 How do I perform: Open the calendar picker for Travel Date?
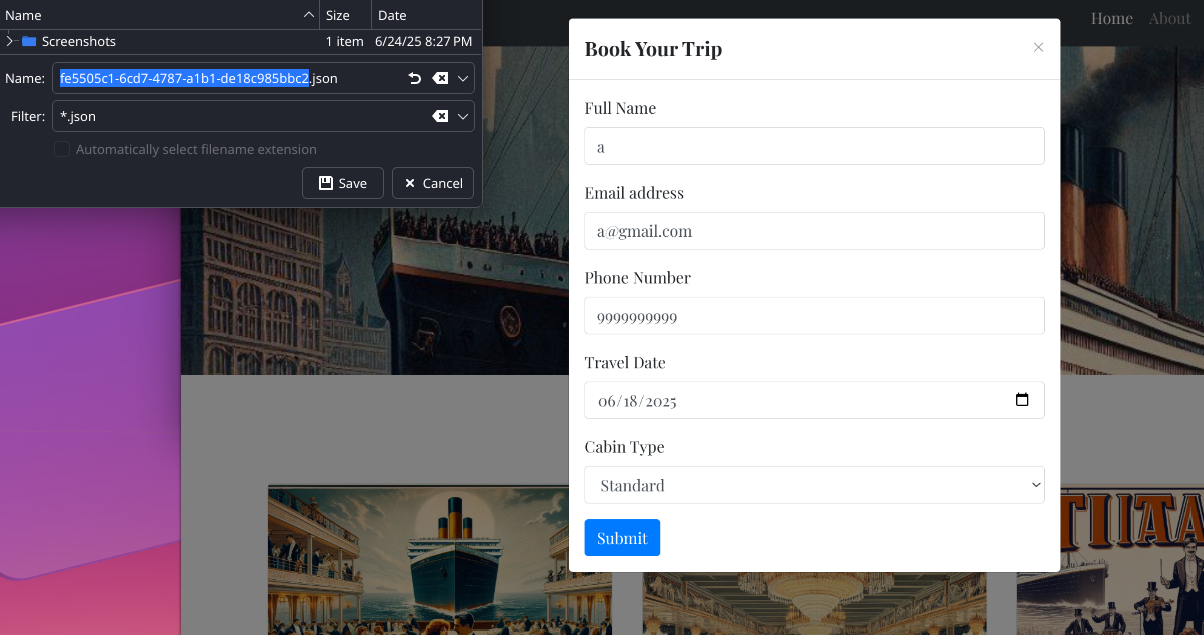(1022, 400)
